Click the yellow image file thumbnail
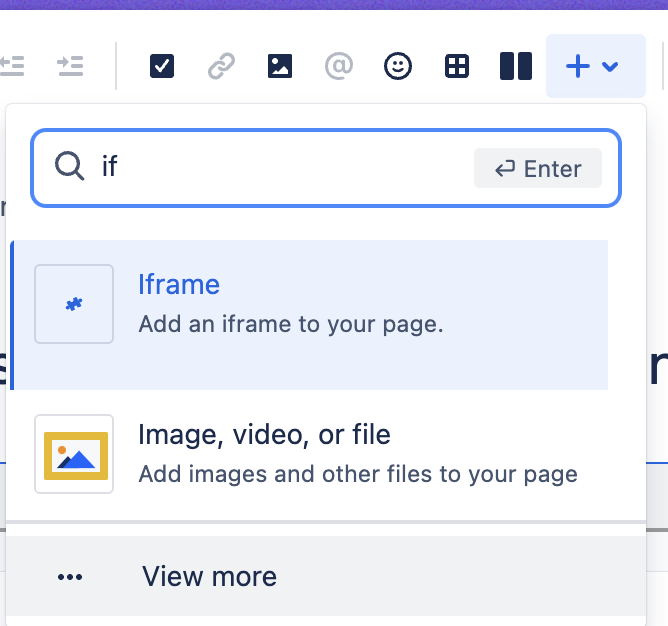 coord(74,454)
